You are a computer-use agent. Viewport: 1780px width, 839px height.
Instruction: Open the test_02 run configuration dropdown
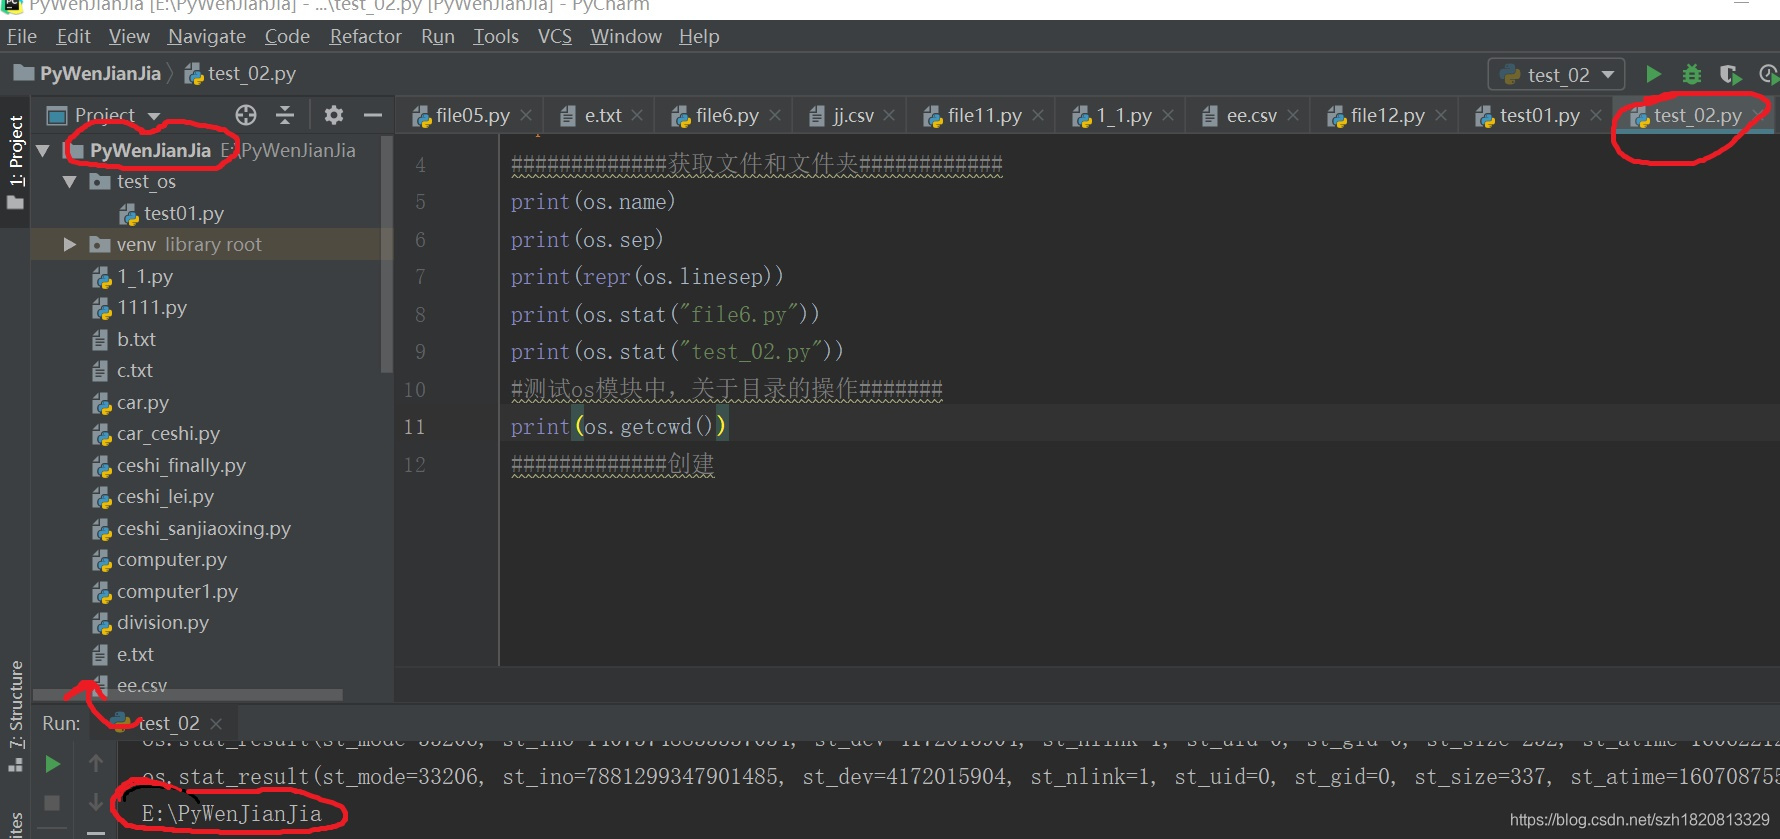1557,75
